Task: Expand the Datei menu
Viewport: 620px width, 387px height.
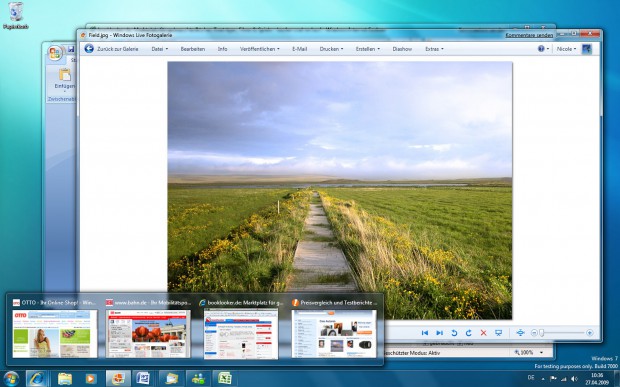Action: tap(159, 49)
